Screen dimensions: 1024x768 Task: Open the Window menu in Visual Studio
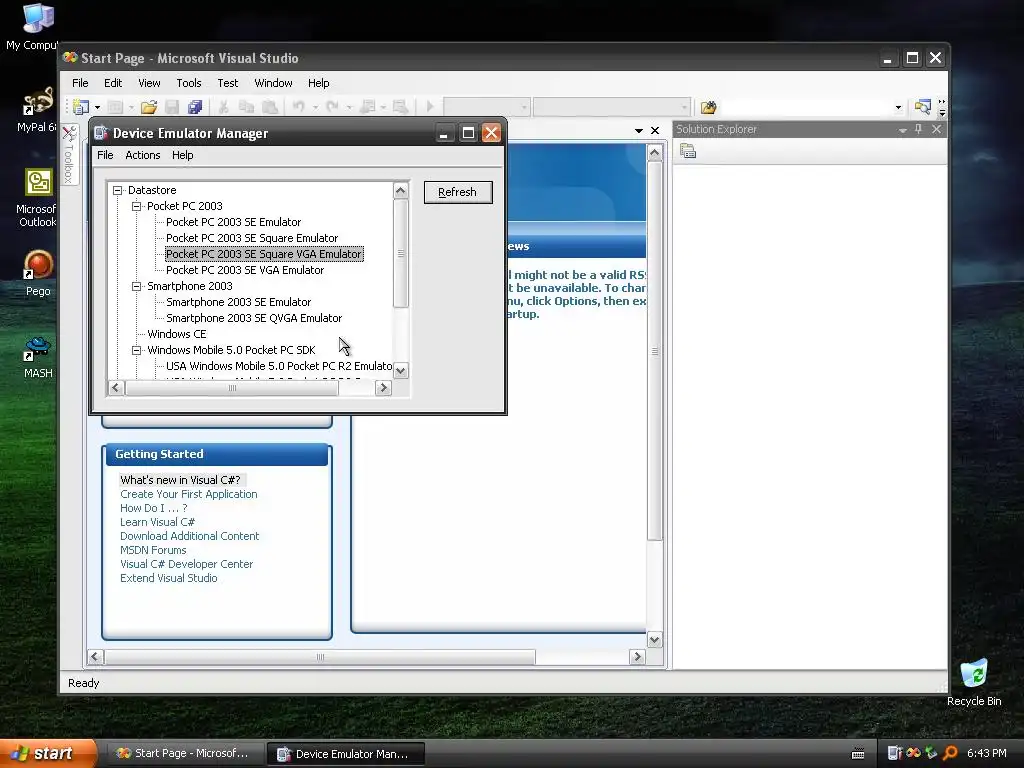tap(273, 83)
